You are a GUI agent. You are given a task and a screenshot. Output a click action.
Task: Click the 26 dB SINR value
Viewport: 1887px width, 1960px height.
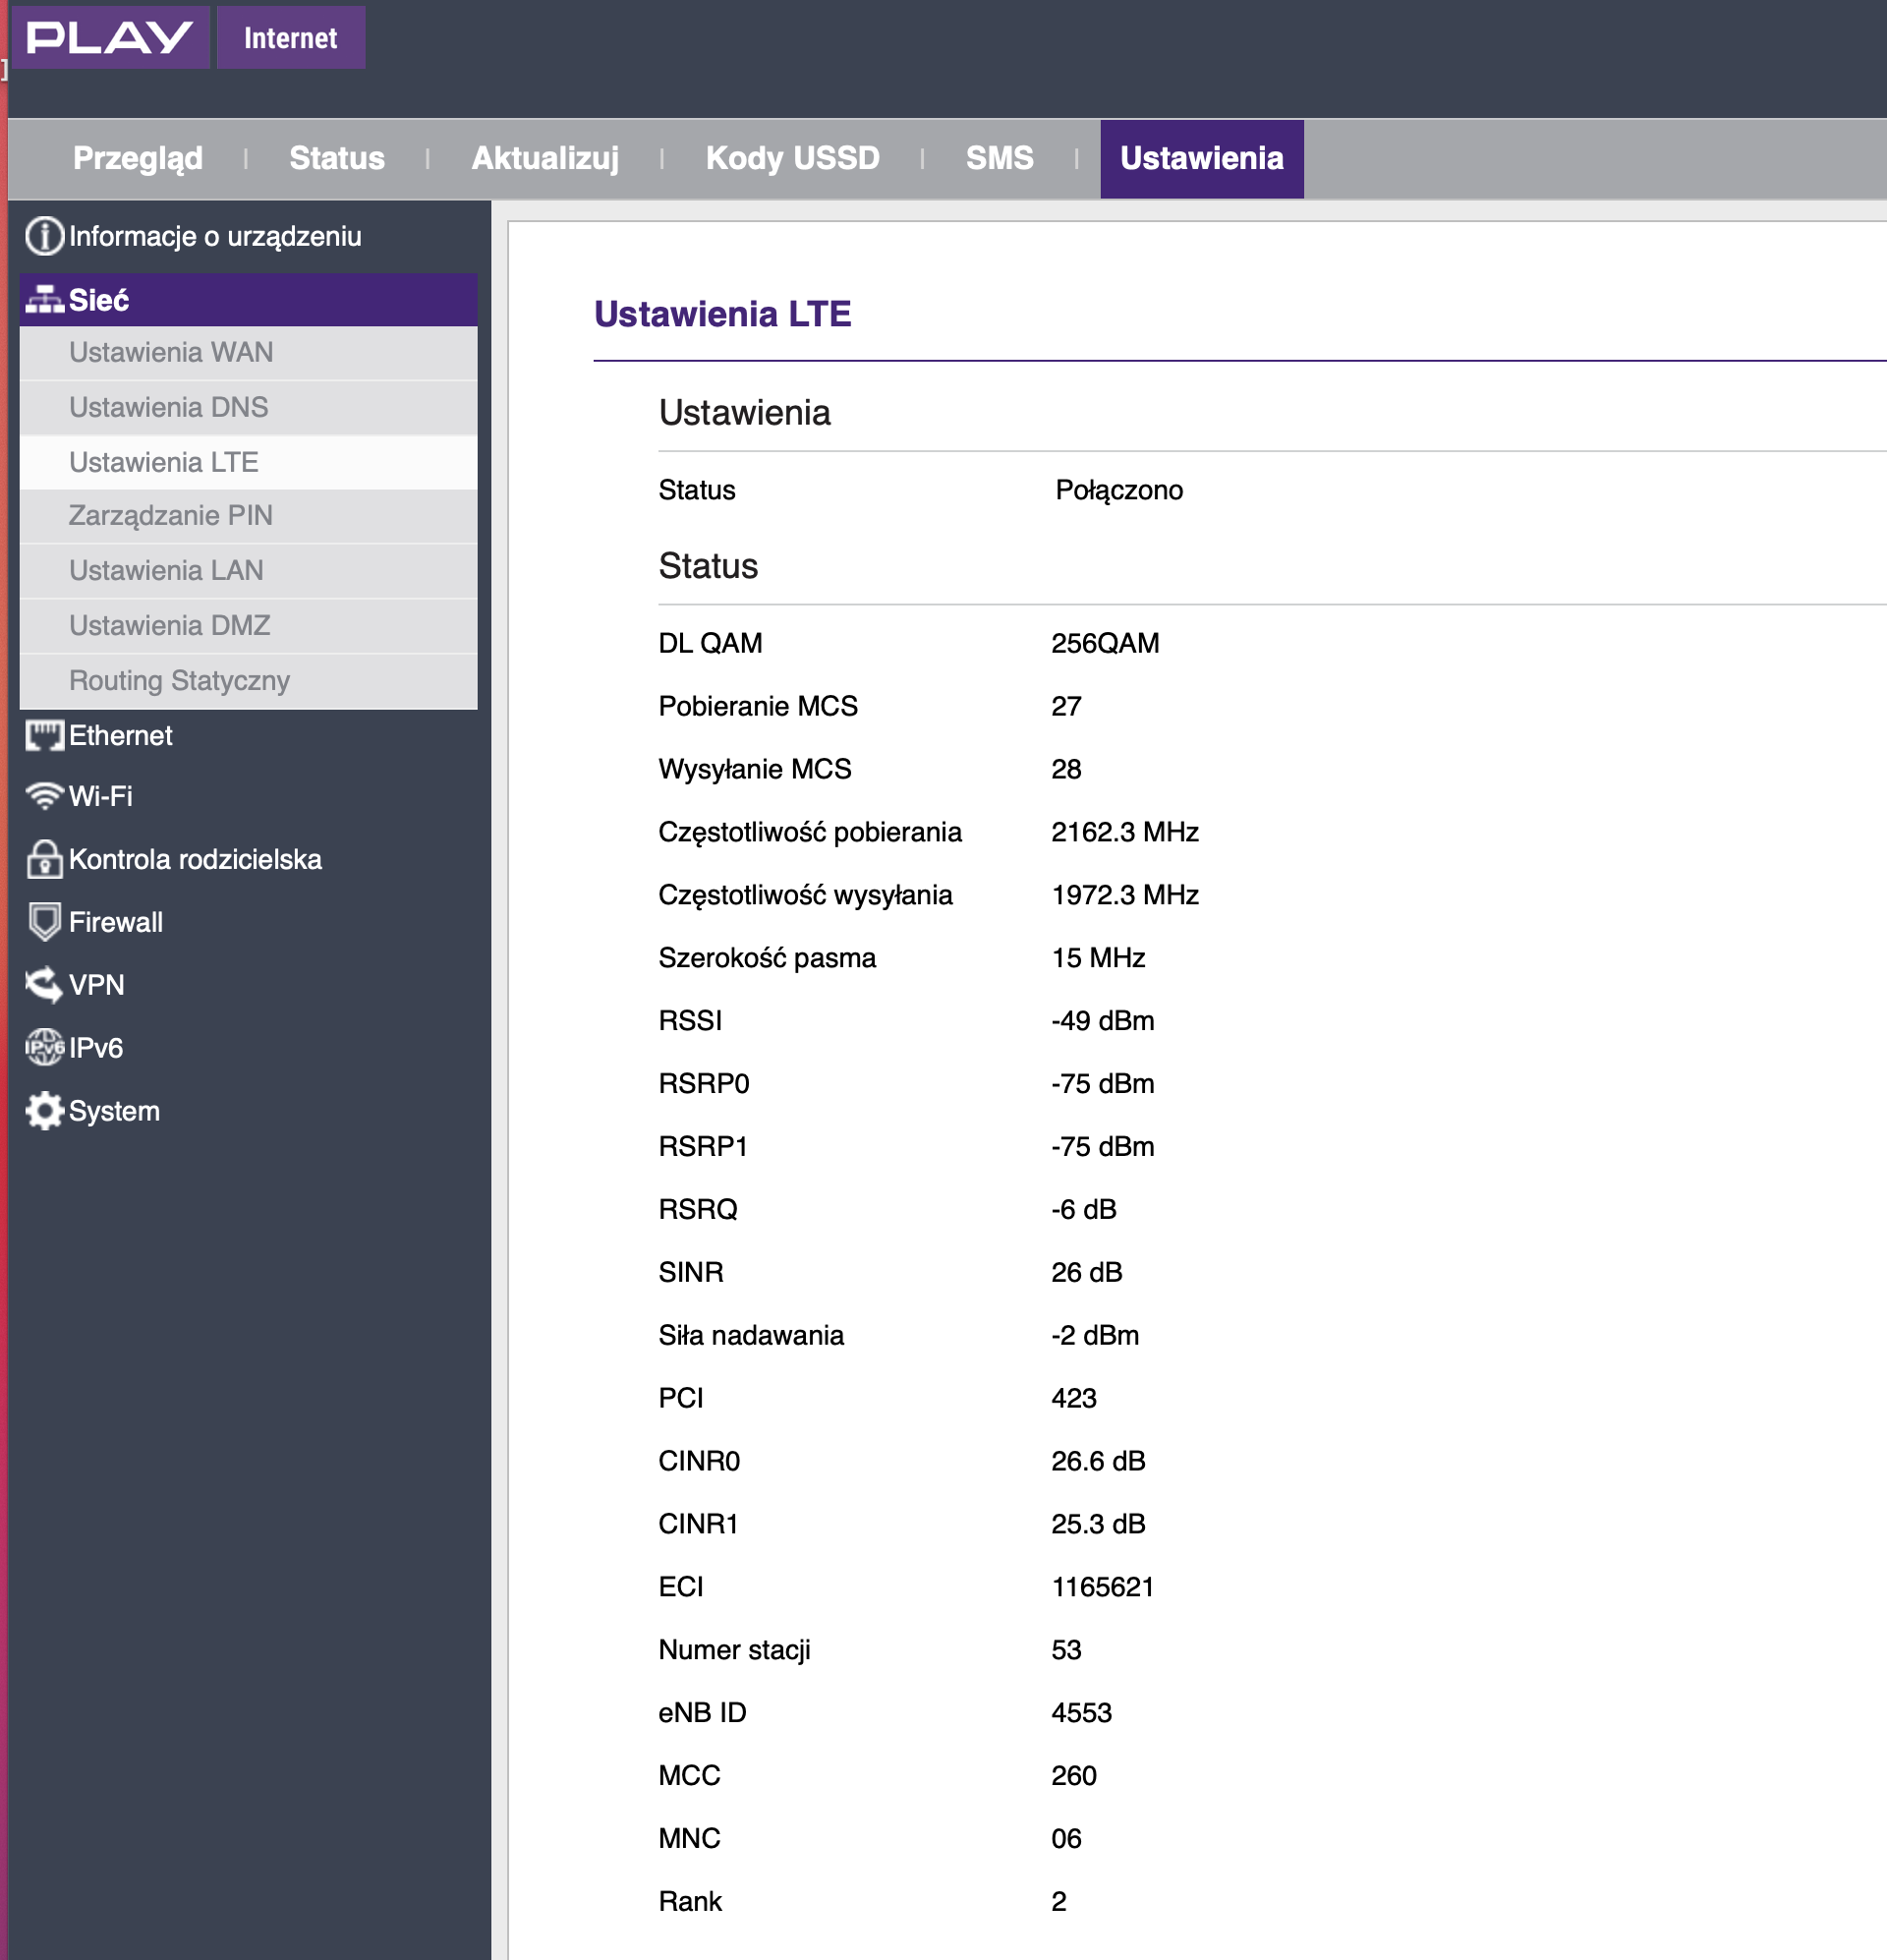(1087, 1273)
